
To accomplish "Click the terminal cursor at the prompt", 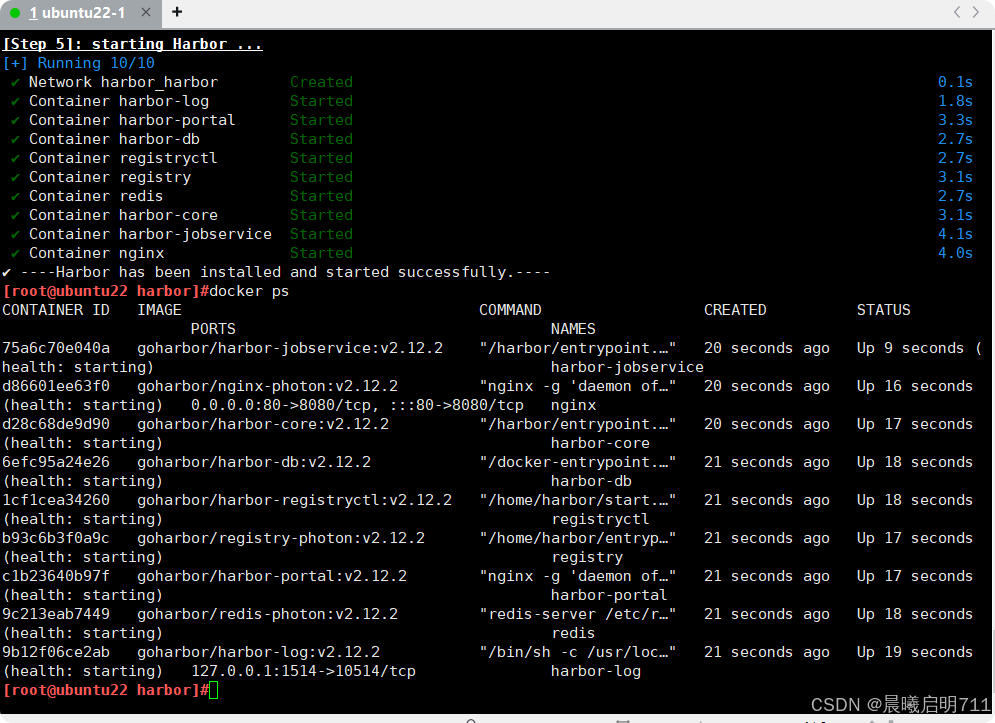I will click(x=214, y=690).
